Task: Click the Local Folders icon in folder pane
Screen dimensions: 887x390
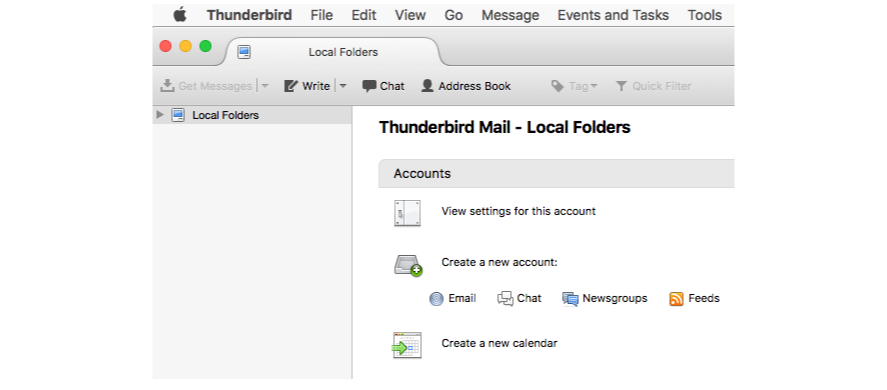Action: tap(178, 115)
